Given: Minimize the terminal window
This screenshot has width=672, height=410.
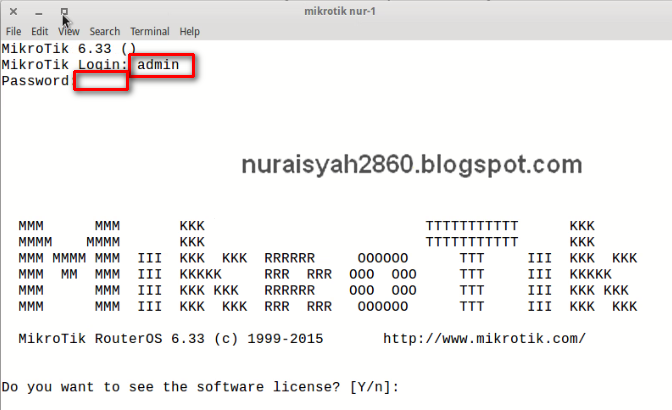Looking at the screenshot, I should point(39,12).
